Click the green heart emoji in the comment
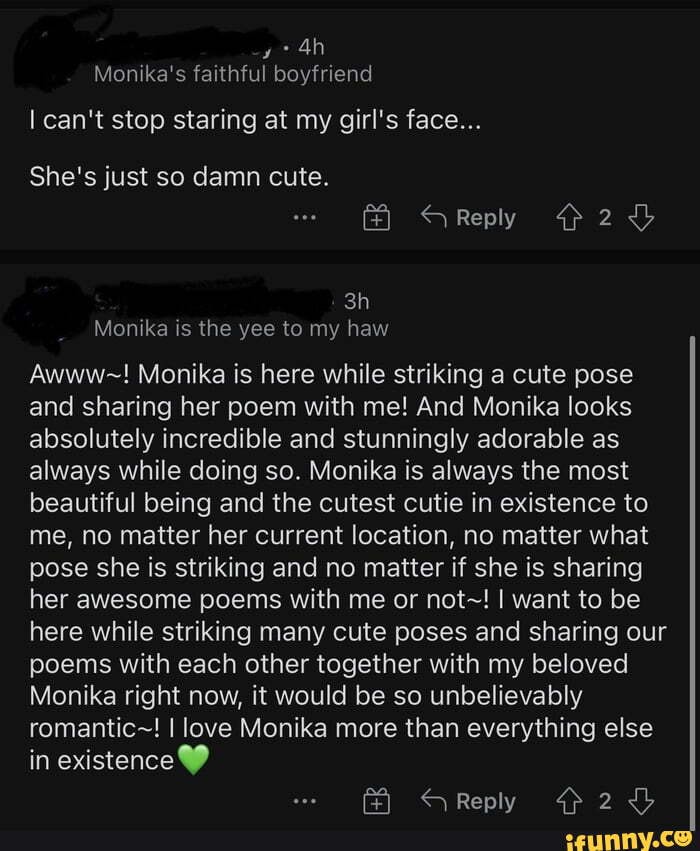The width and height of the screenshot is (700, 851). click(x=194, y=761)
